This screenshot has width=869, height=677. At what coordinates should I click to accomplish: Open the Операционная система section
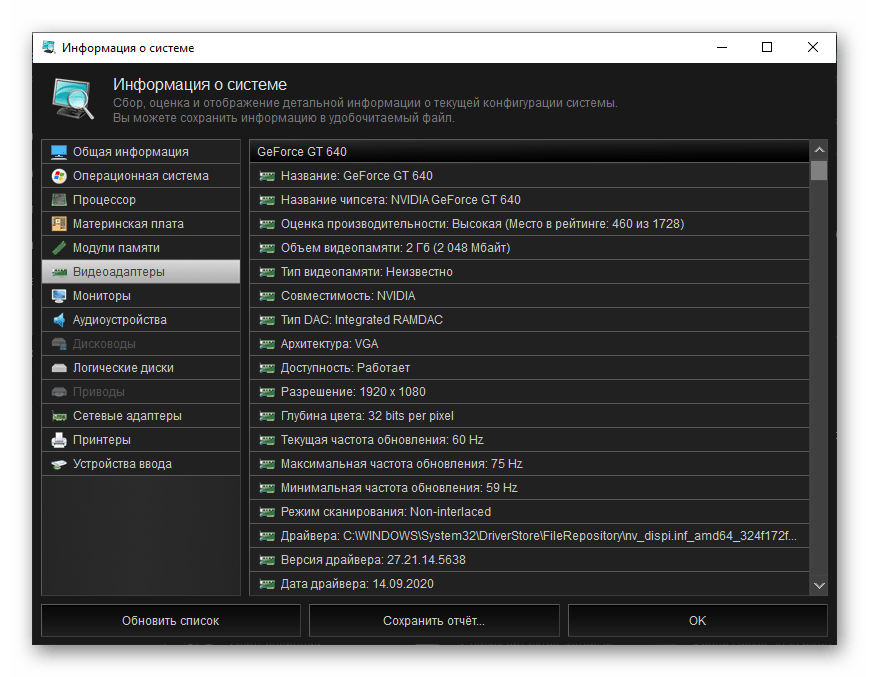click(141, 176)
